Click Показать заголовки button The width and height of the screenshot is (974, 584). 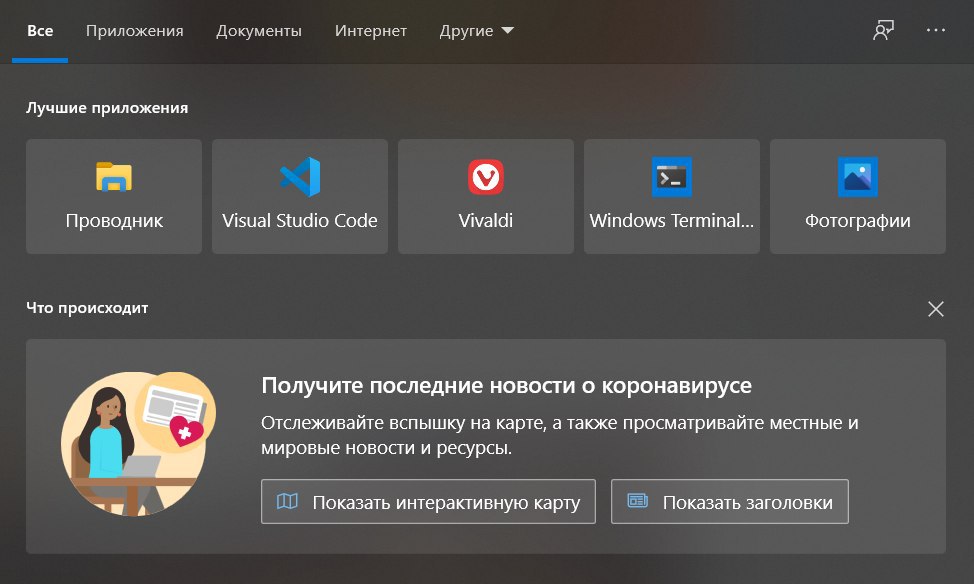pyautogui.click(x=729, y=501)
